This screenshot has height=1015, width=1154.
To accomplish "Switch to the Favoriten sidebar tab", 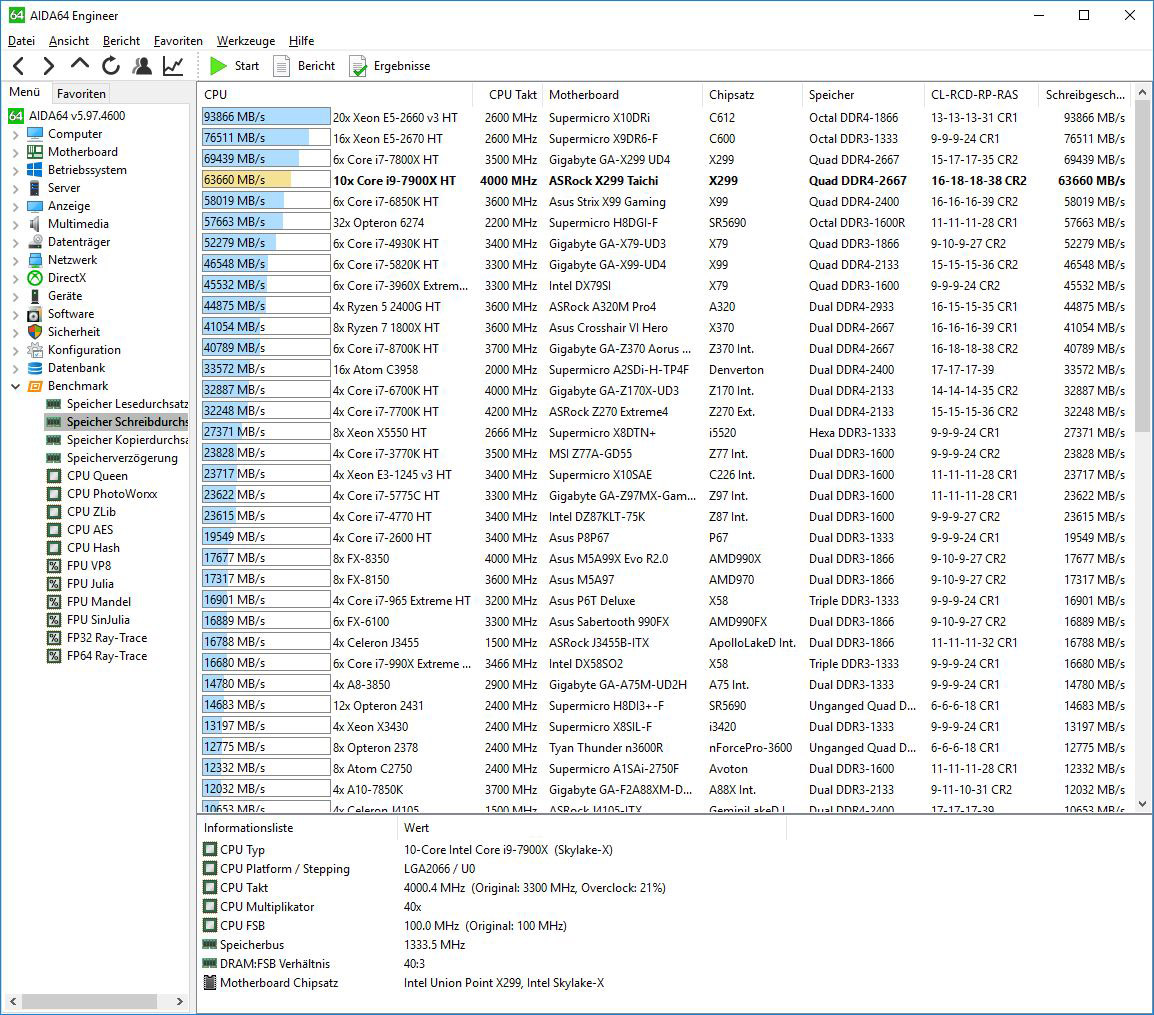I will [x=81, y=93].
